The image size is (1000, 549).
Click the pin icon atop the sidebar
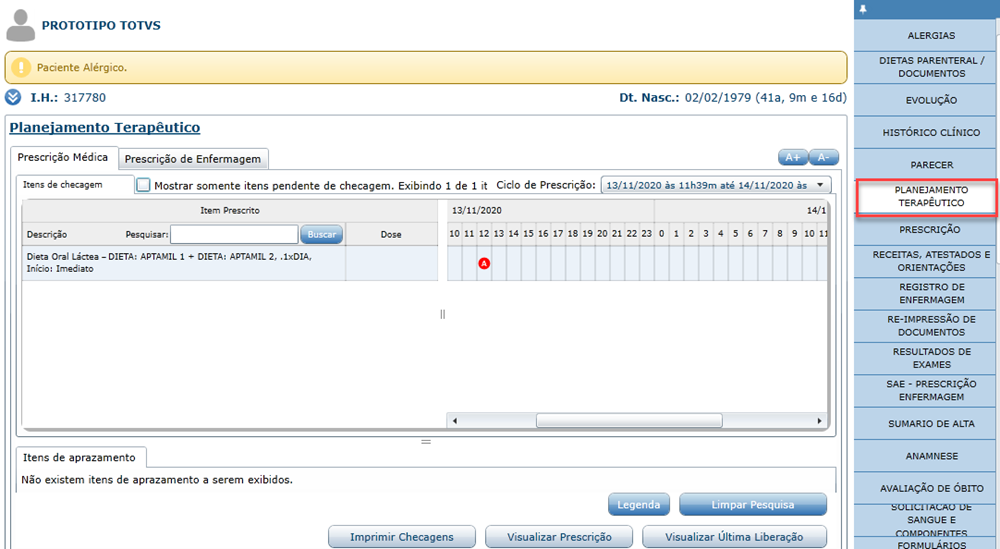pyautogui.click(x=863, y=9)
